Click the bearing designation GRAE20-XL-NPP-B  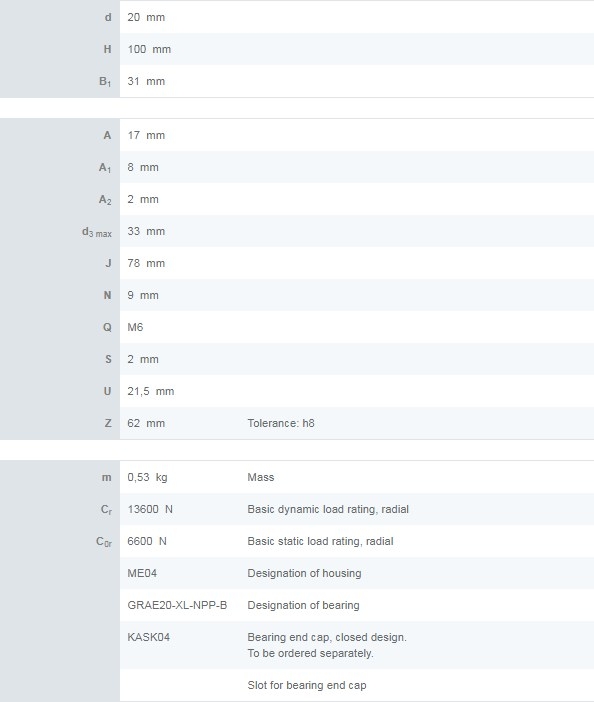click(x=177, y=605)
